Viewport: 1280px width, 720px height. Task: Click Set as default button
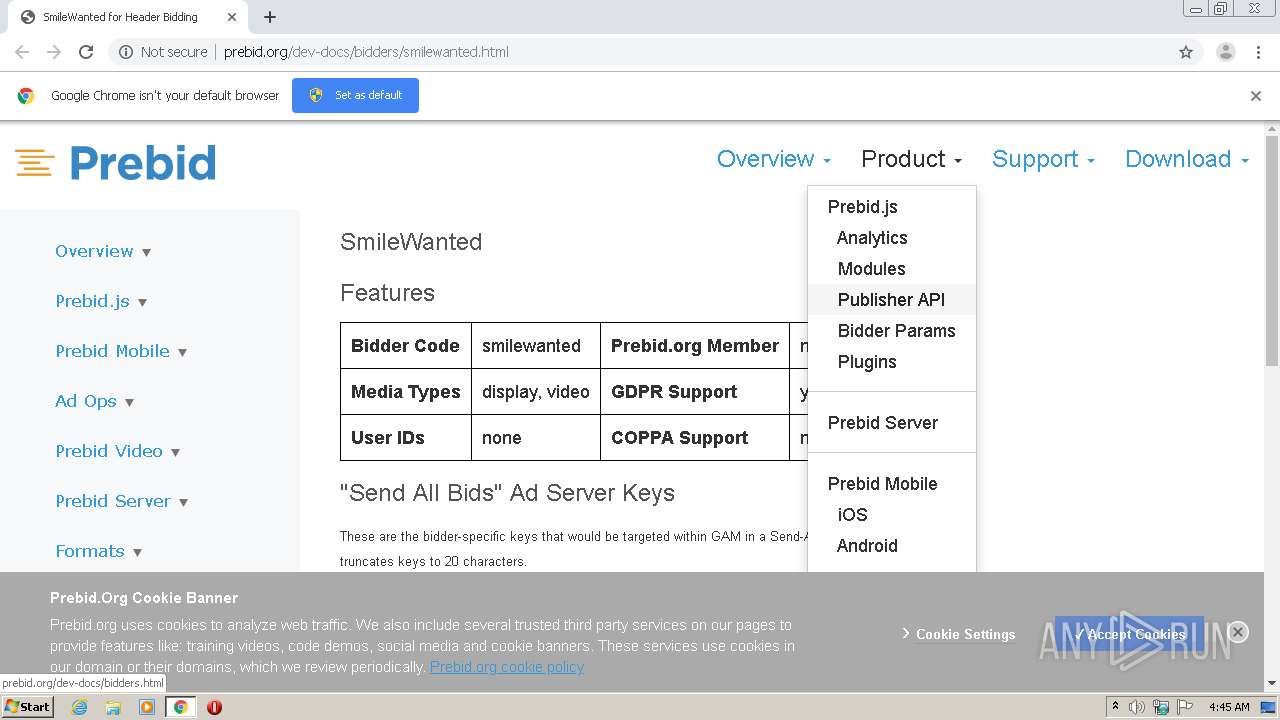pyautogui.click(x=355, y=95)
